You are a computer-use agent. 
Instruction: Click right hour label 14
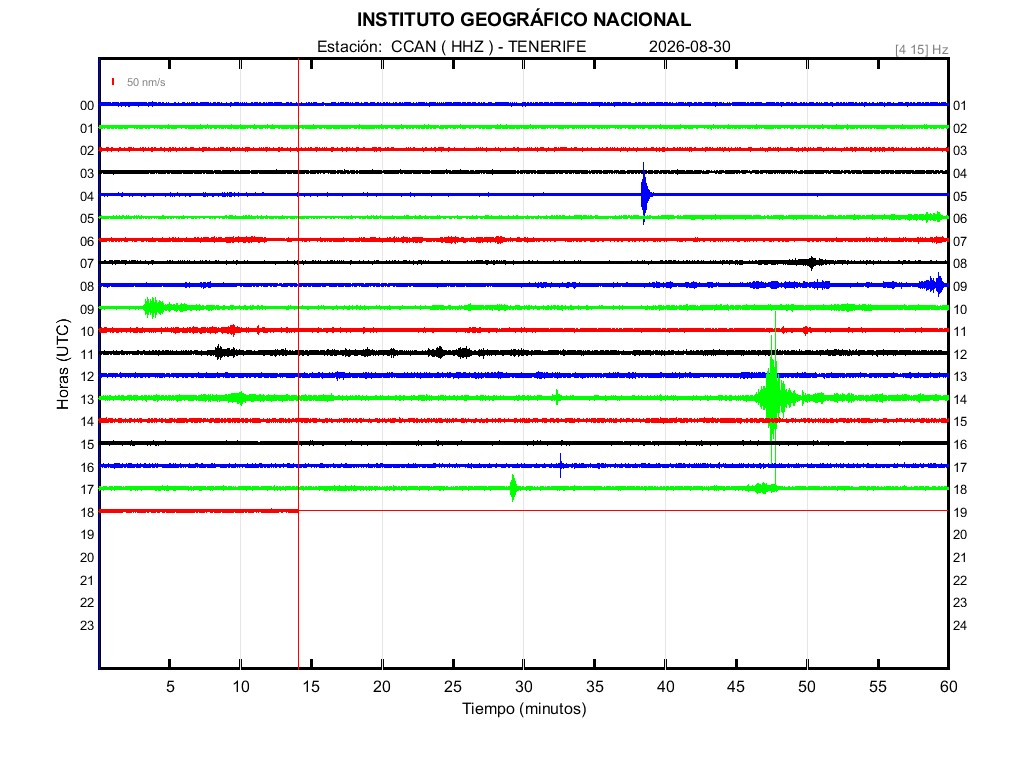click(960, 400)
